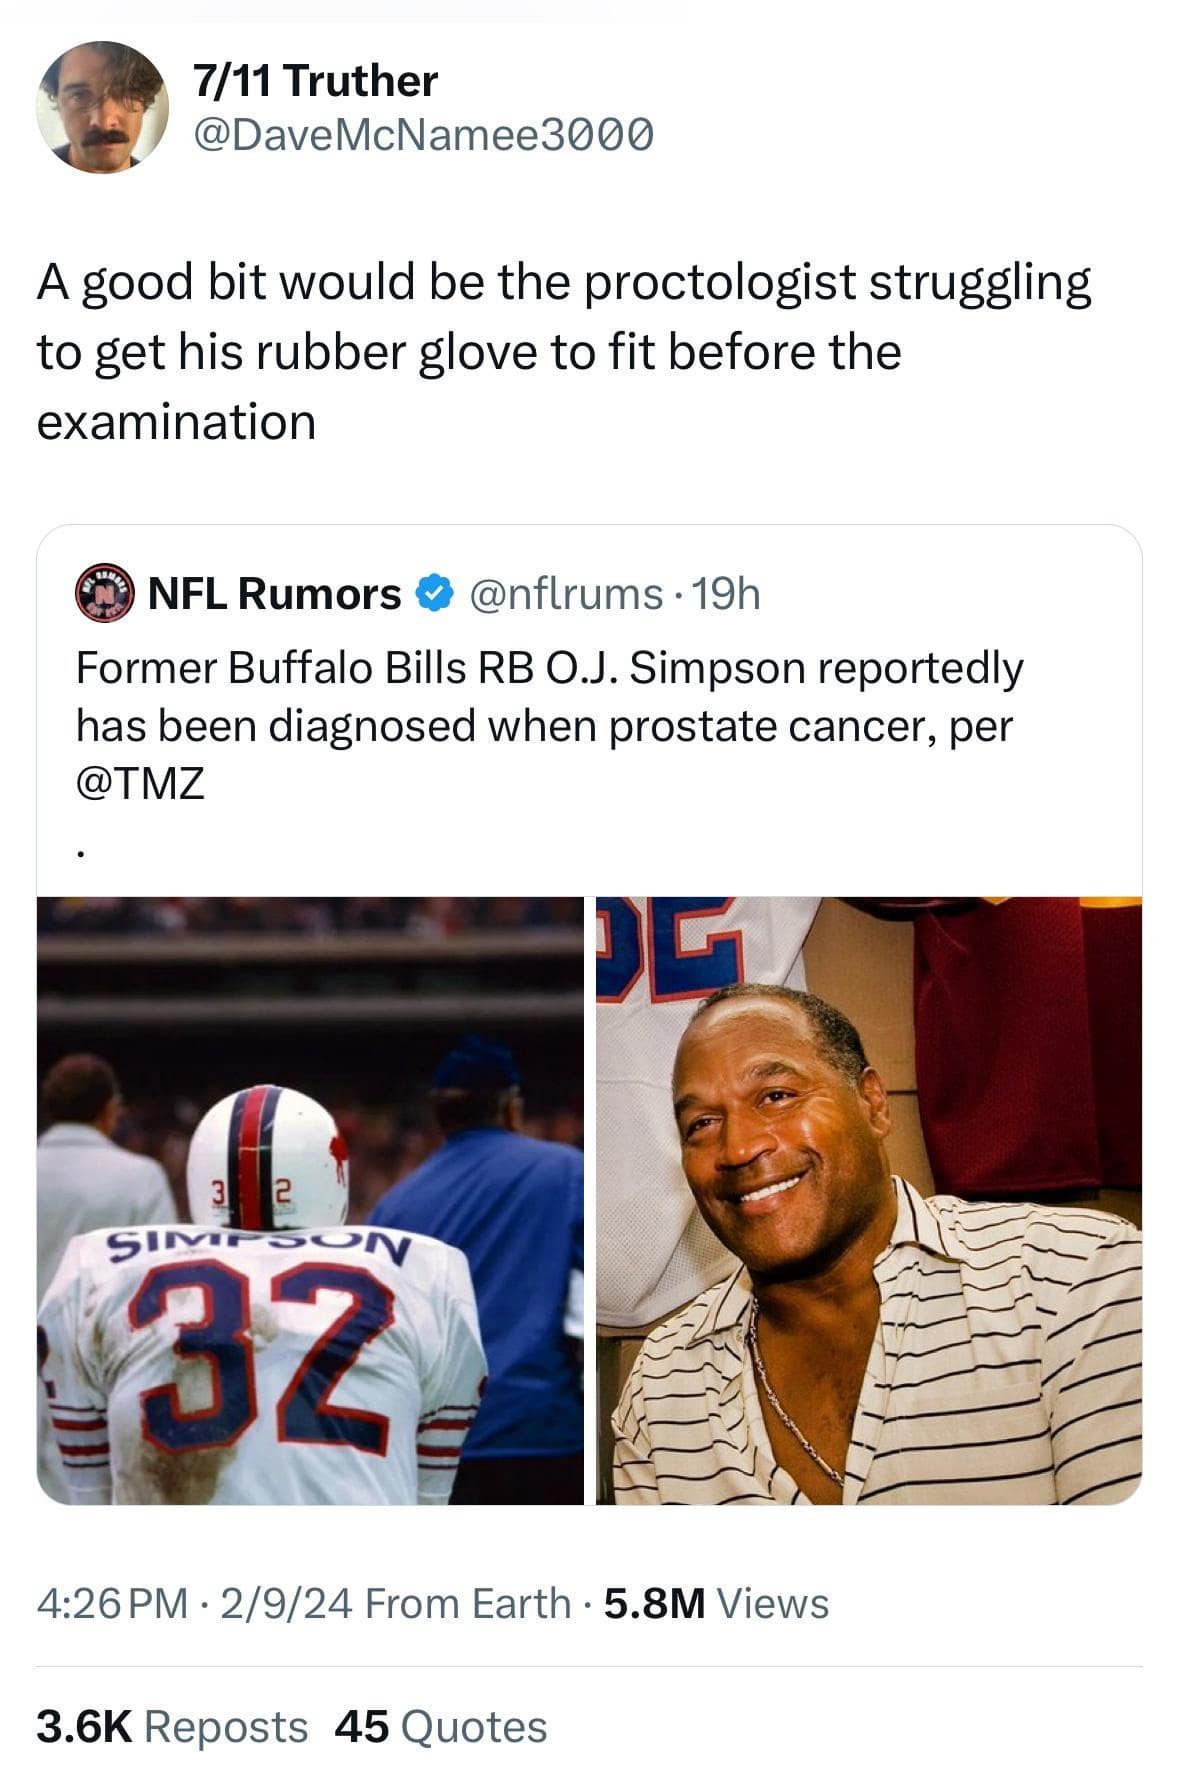
Task: Click the proctologist joke tweet text
Action: point(563,352)
